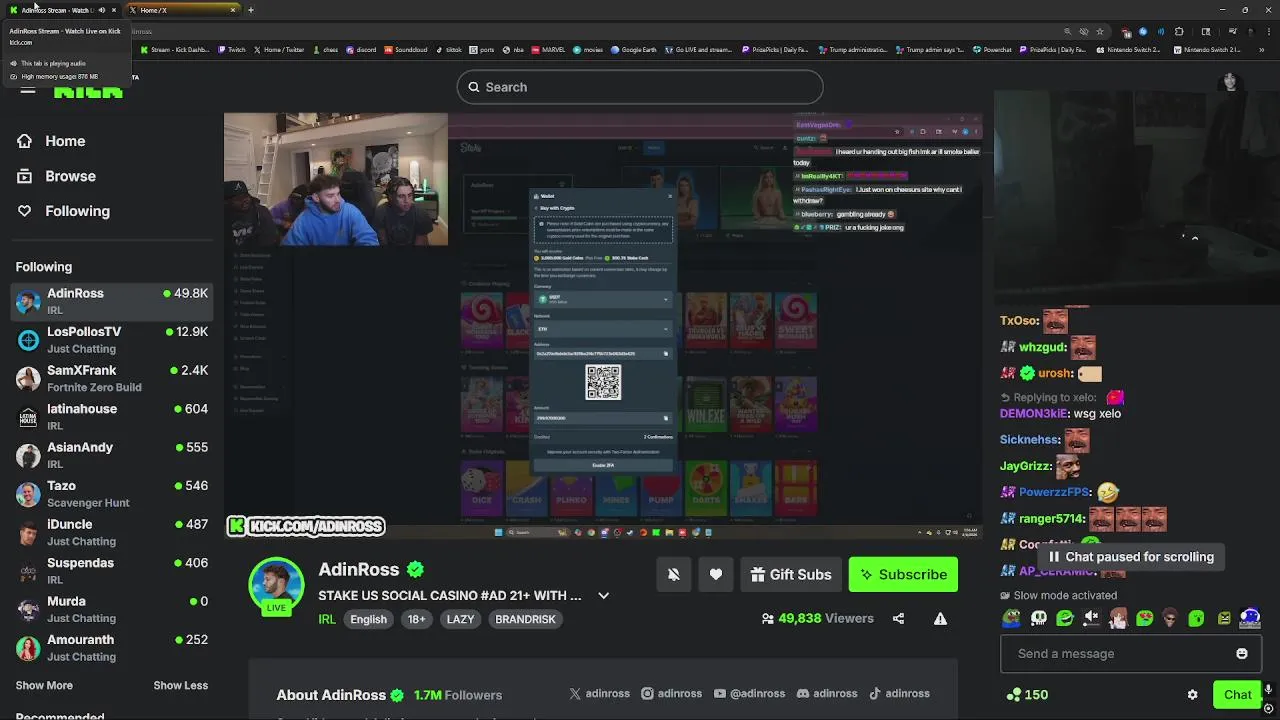1280x720 pixels.
Task: Open chat settings gear icon
Action: coord(1192,694)
